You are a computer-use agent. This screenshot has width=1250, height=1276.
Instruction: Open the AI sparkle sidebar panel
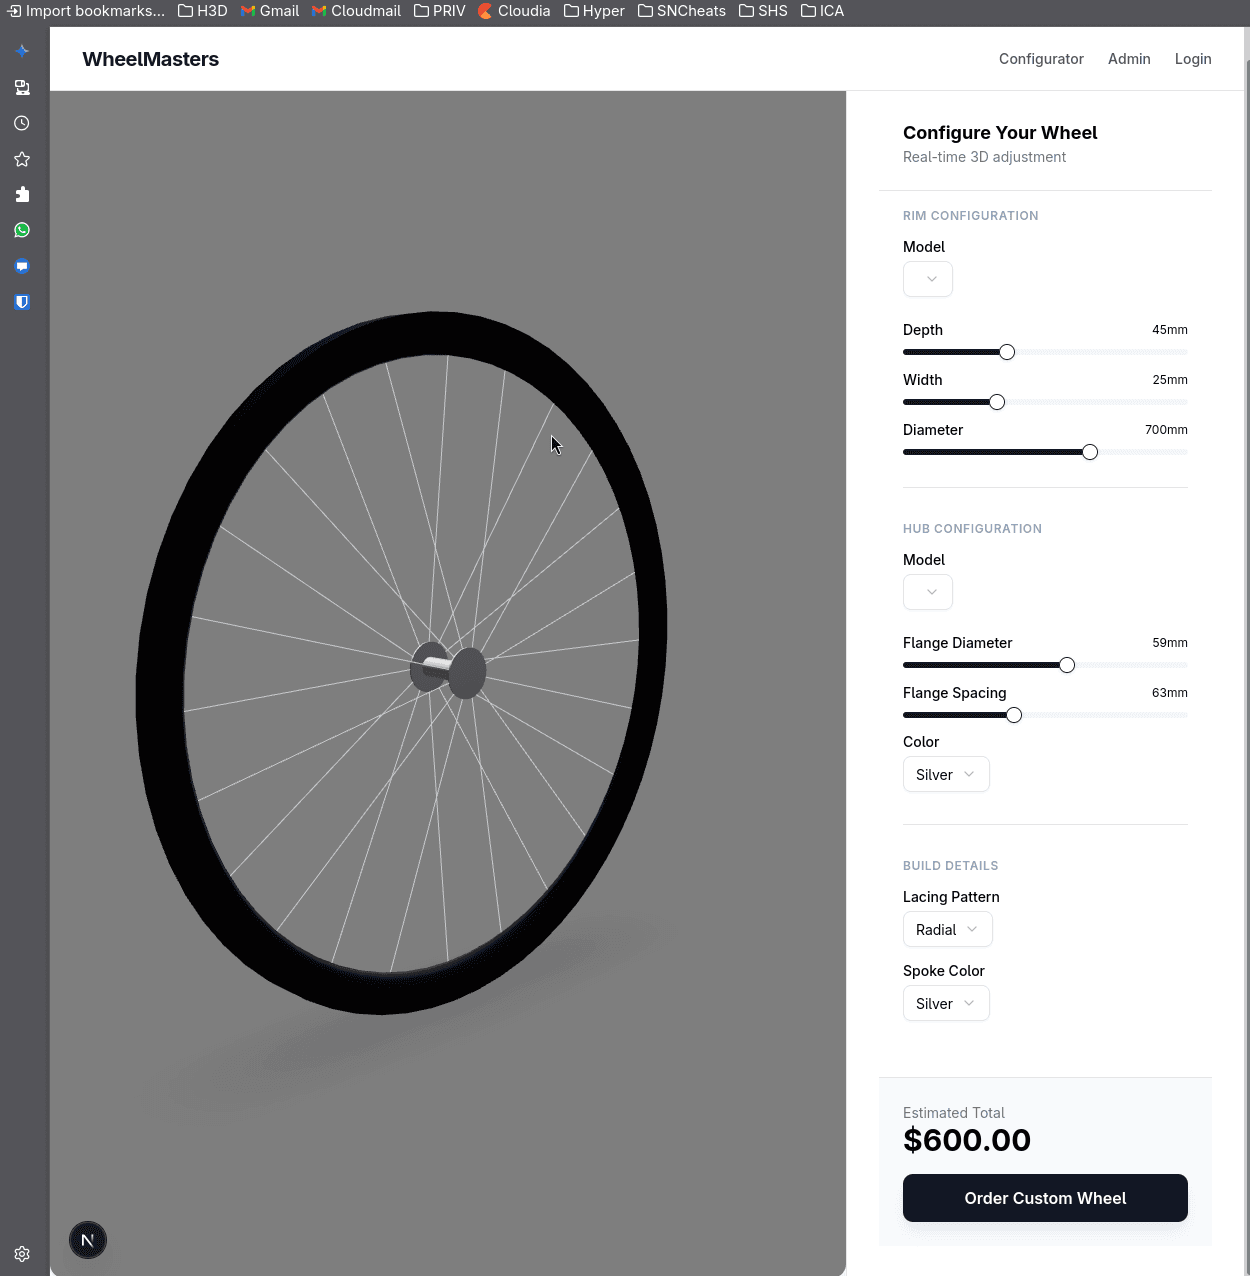22,51
